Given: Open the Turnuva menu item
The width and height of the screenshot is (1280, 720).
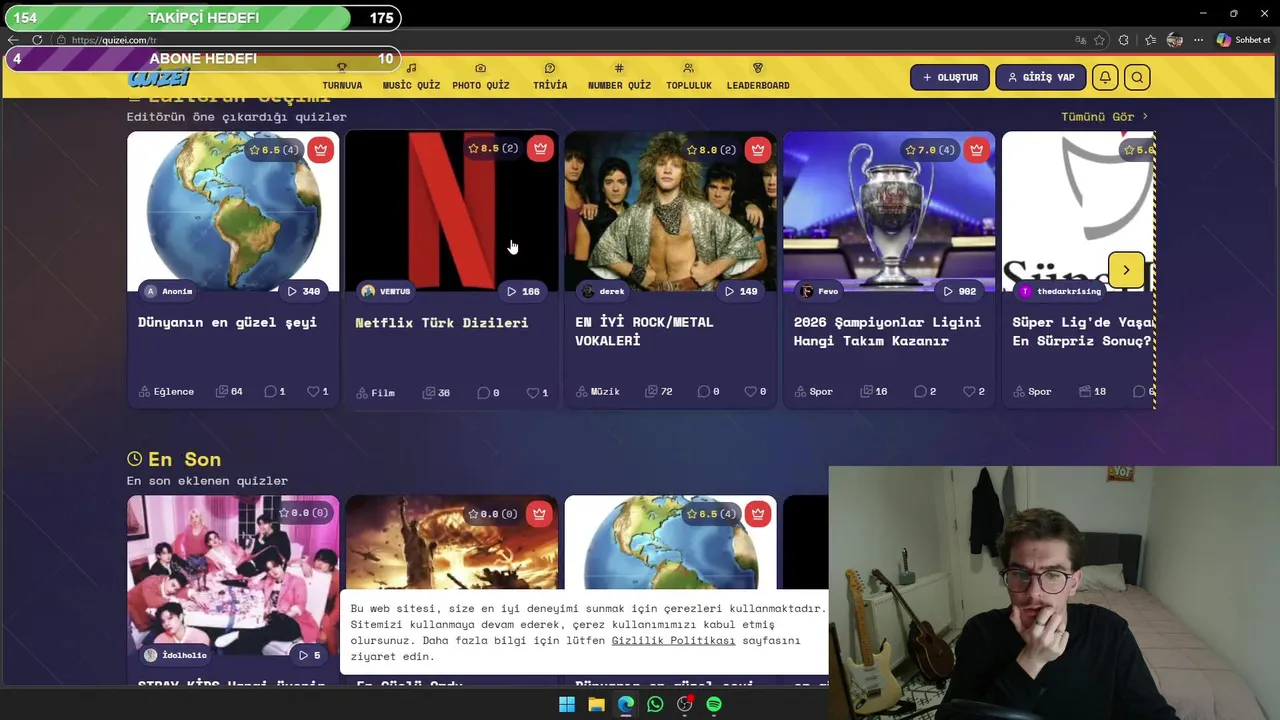Looking at the screenshot, I should pos(342,77).
